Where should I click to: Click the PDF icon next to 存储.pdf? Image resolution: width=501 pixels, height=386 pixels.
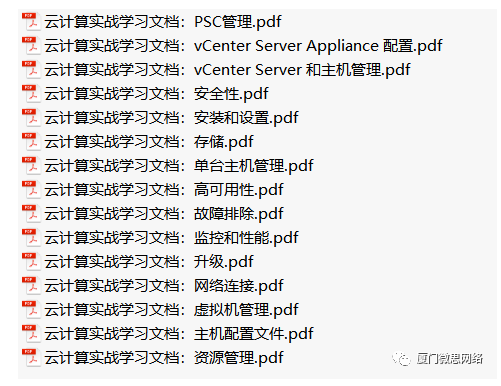(x=31, y=142)
